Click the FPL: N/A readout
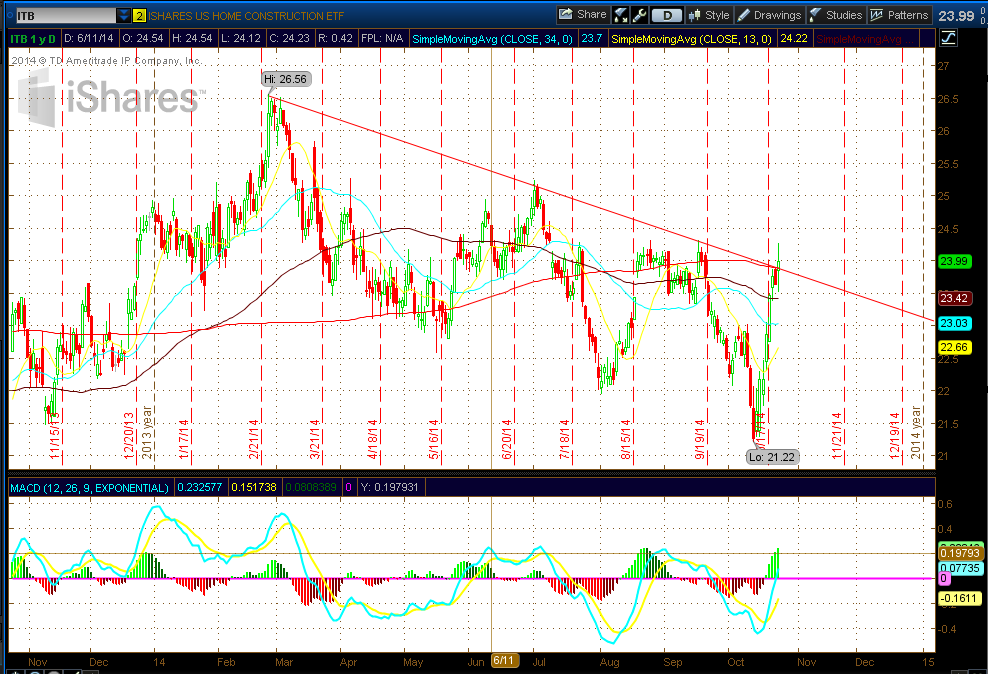Image resolution: width=988 pixels, height=674 pixels. [x=382, y=38]
